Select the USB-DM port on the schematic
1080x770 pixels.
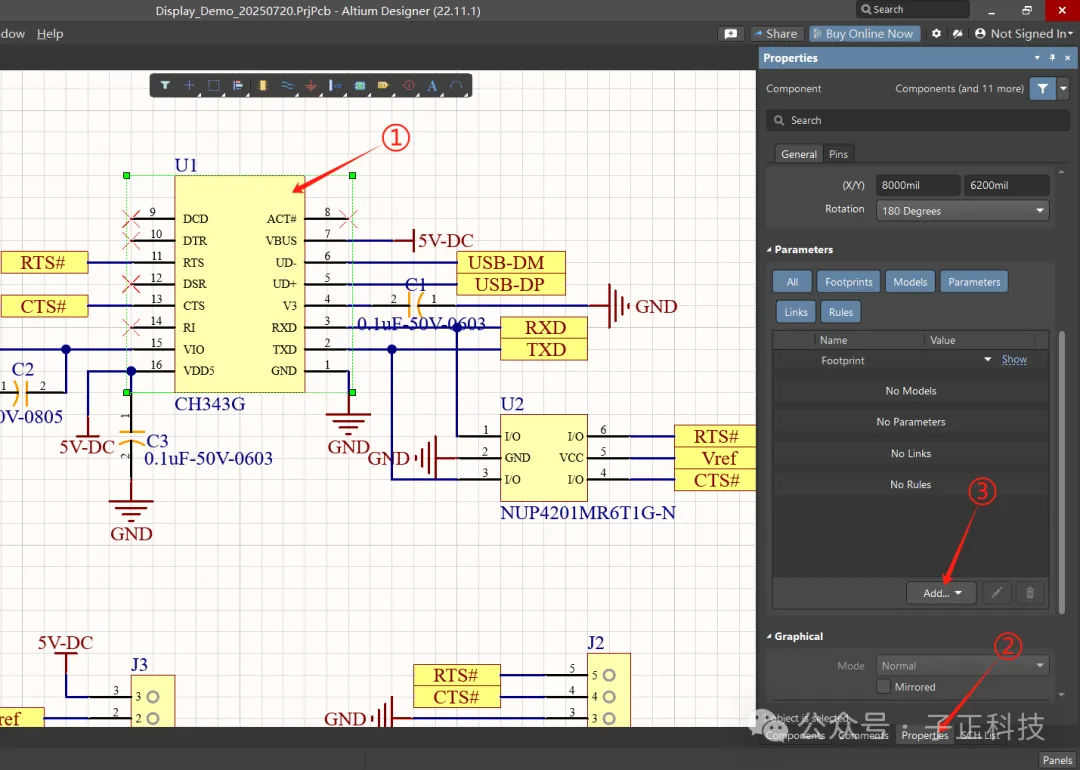pyautogui.click(x=511, y=262)
